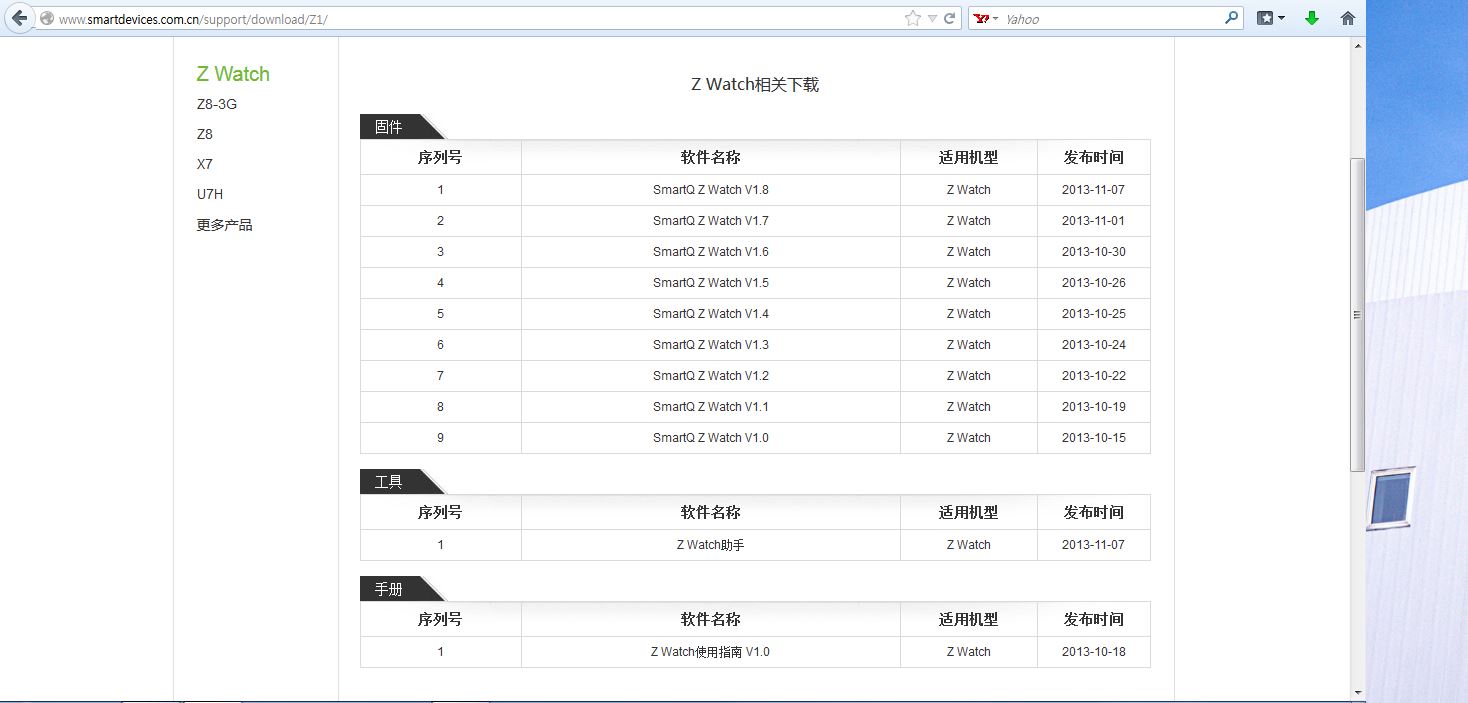Click serial number 9 in 固件 table
This screenshot has width=1468, height=703.
coord(440,438)
